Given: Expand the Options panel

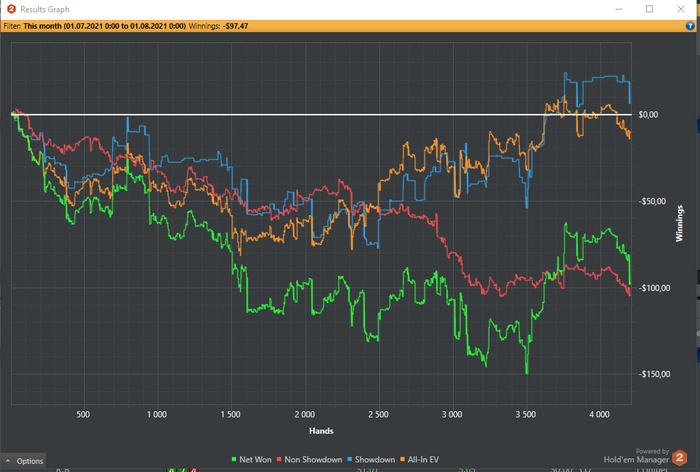Looking at the screenshot, I should click(23, 461).
